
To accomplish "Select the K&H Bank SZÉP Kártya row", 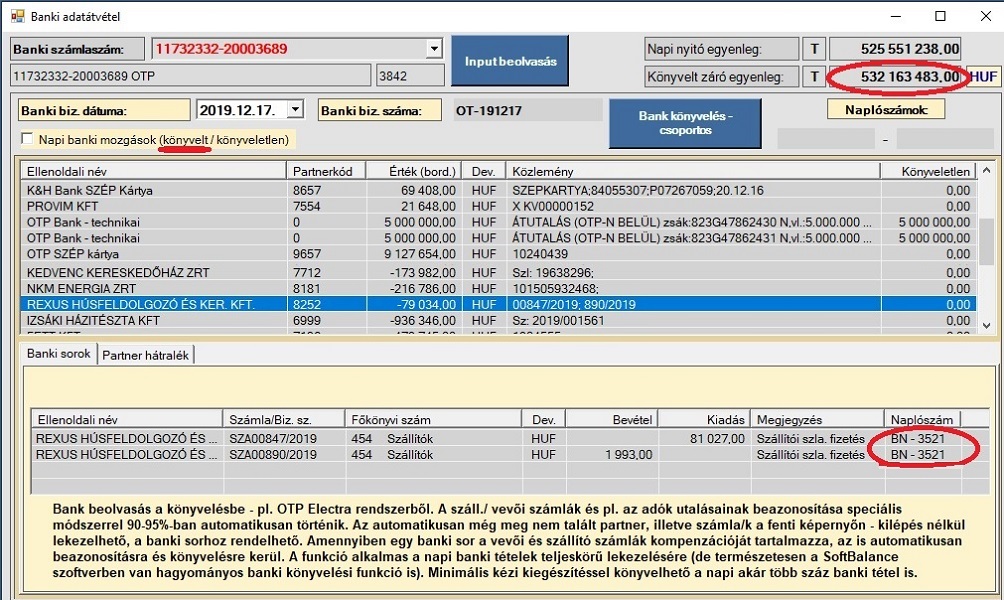I will pos(150,190).
